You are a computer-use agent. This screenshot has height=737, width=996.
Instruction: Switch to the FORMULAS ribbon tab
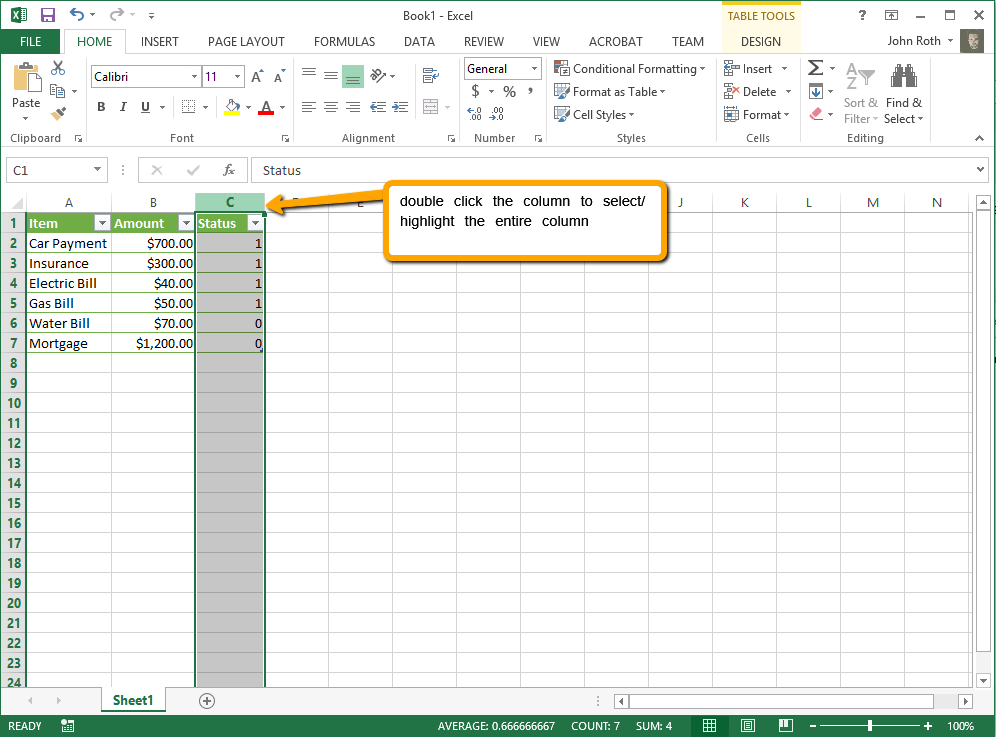(x=344, y=41)
